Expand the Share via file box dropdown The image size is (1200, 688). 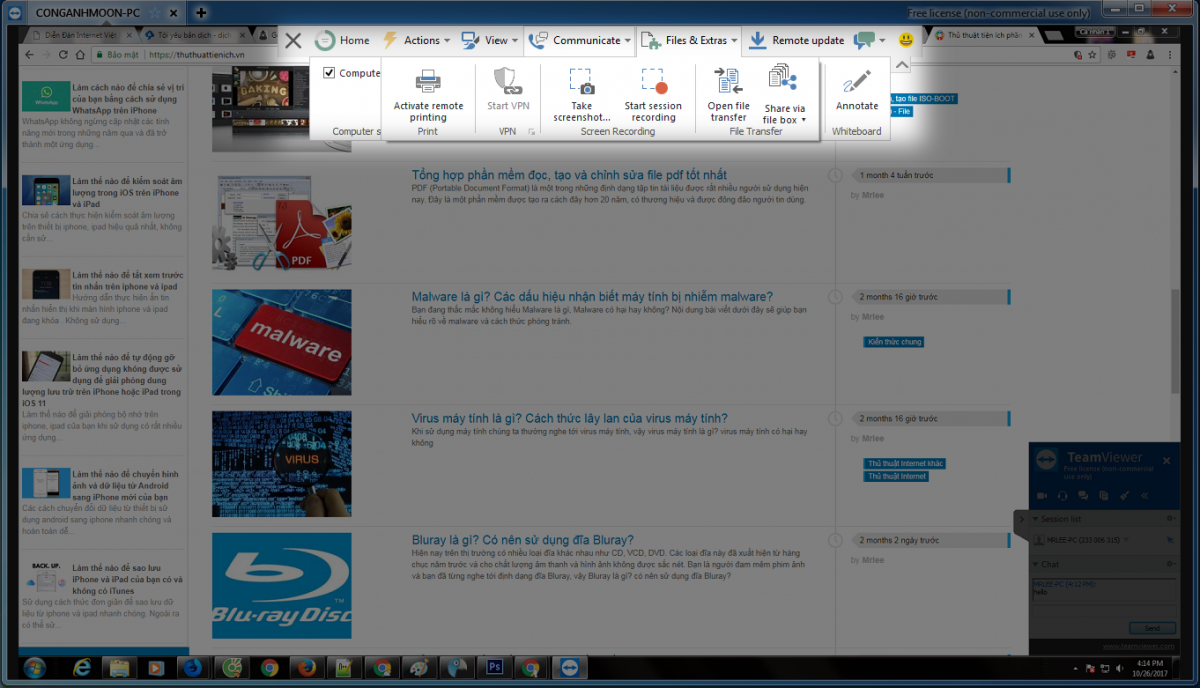click(x=784, y=120)
